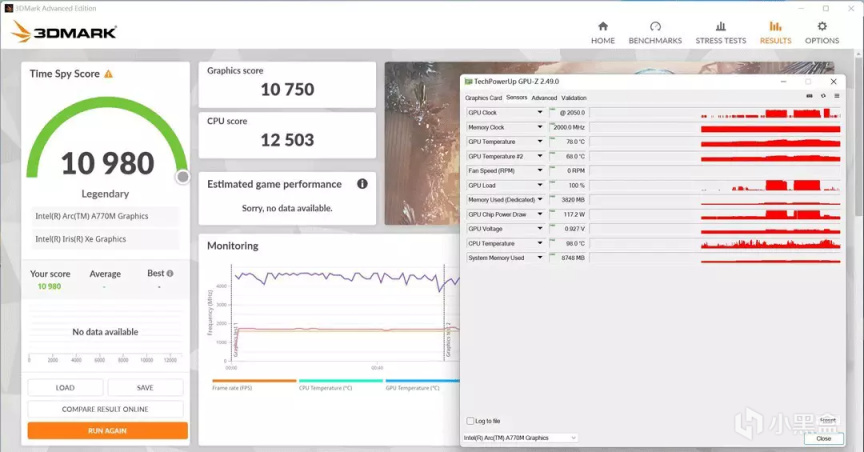Open the GPU Load sensor dropdown
The height and width of the screenshot is (452, 864).
tap(540, 185)
